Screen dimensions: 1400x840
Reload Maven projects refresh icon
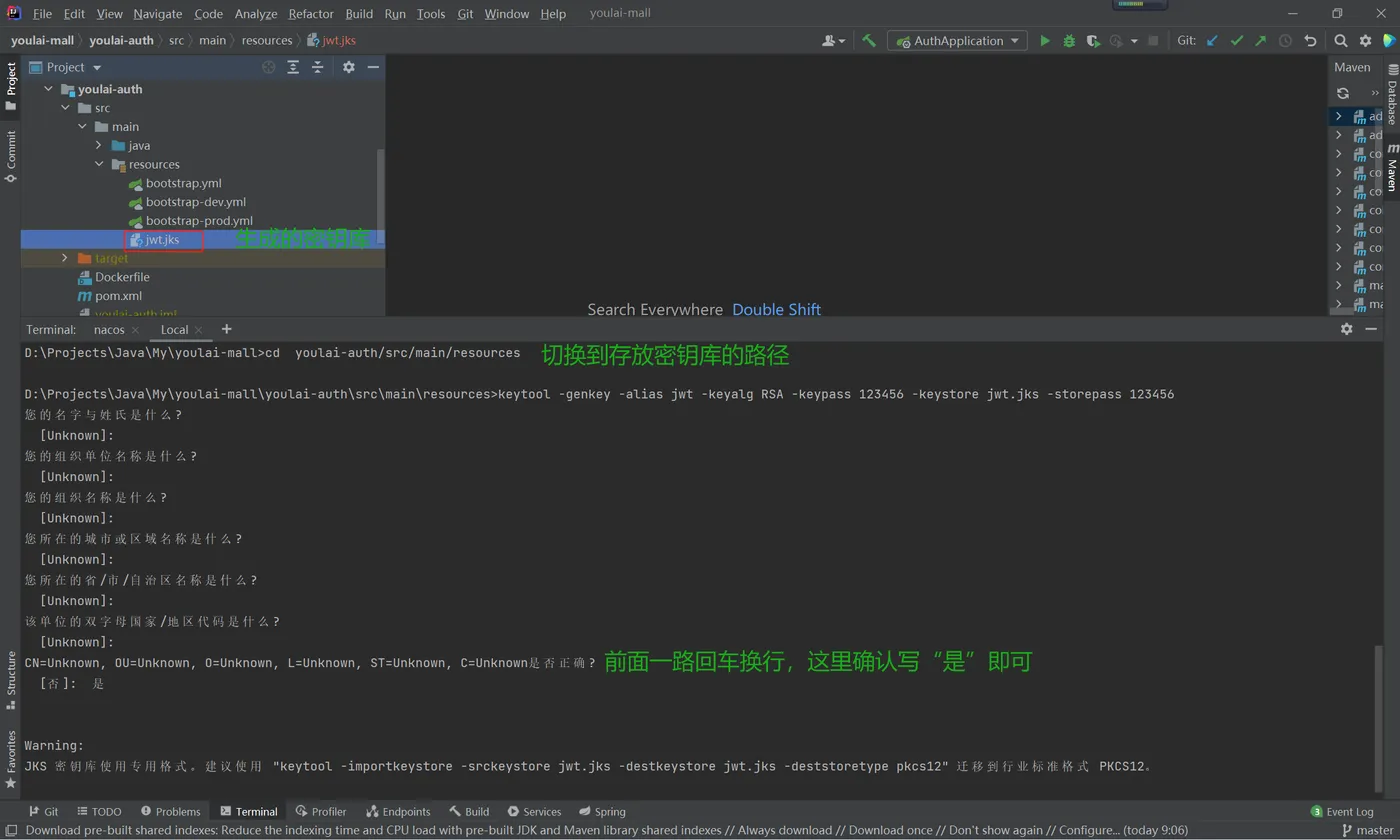click(1343, 93)
